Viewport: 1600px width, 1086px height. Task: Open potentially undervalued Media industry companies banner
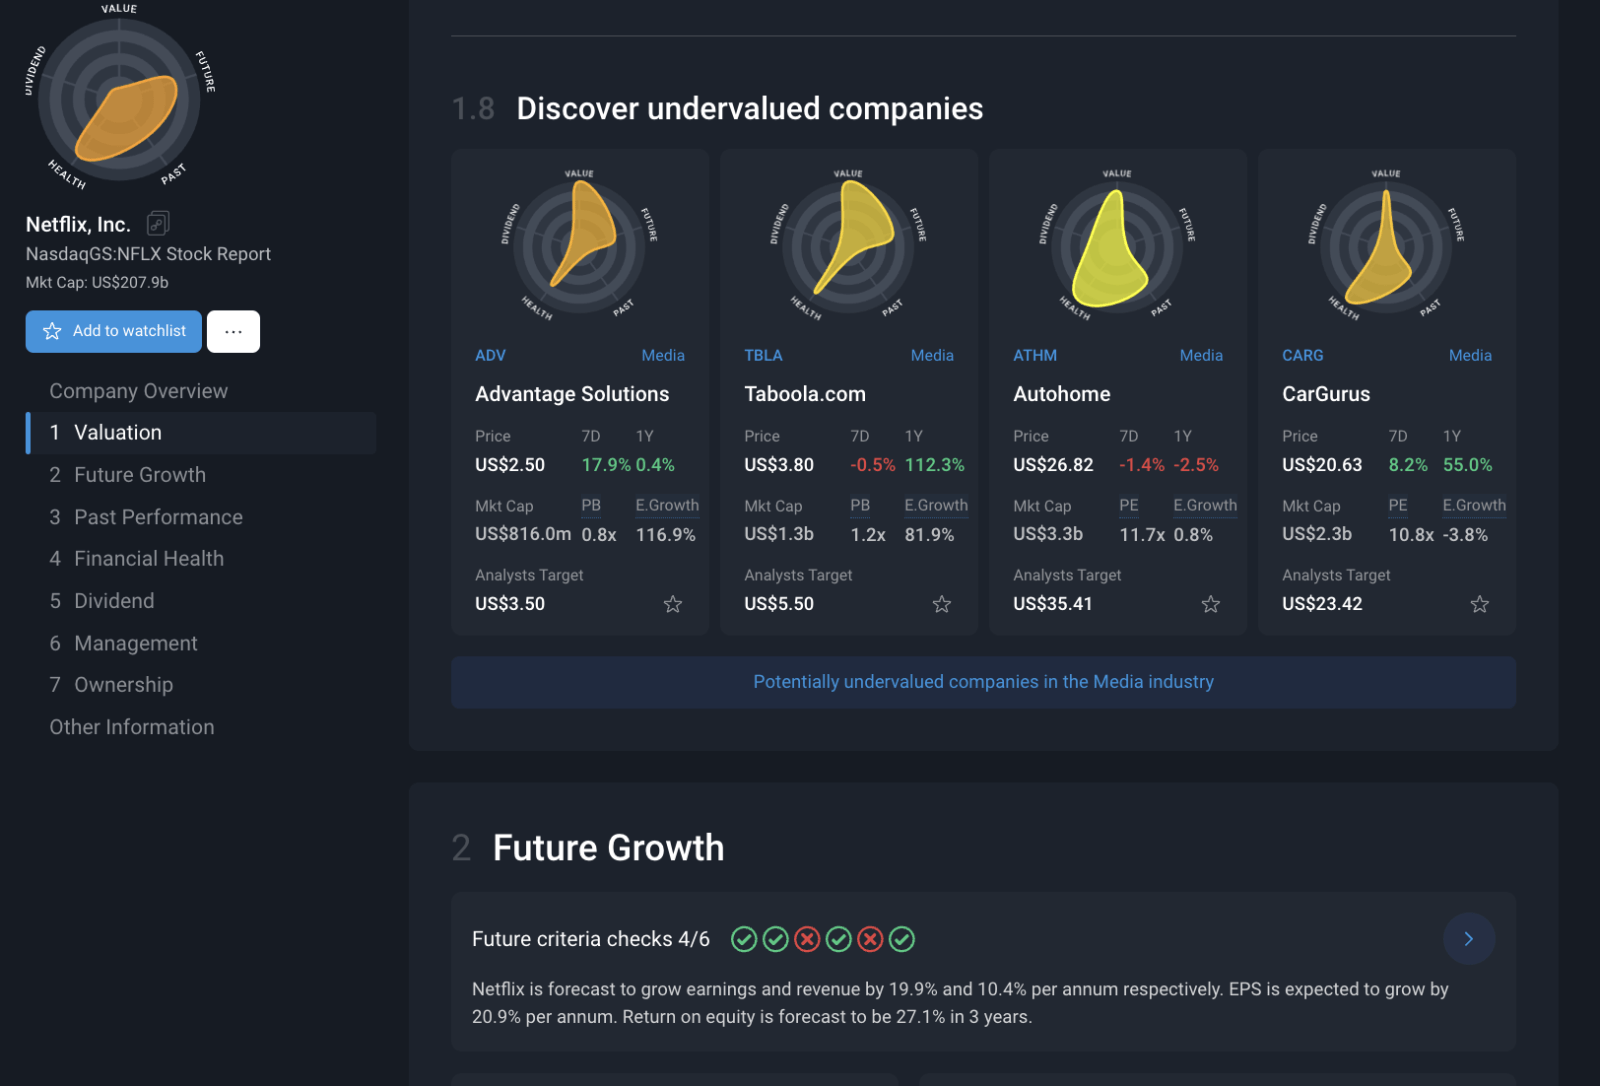(983, 682)
